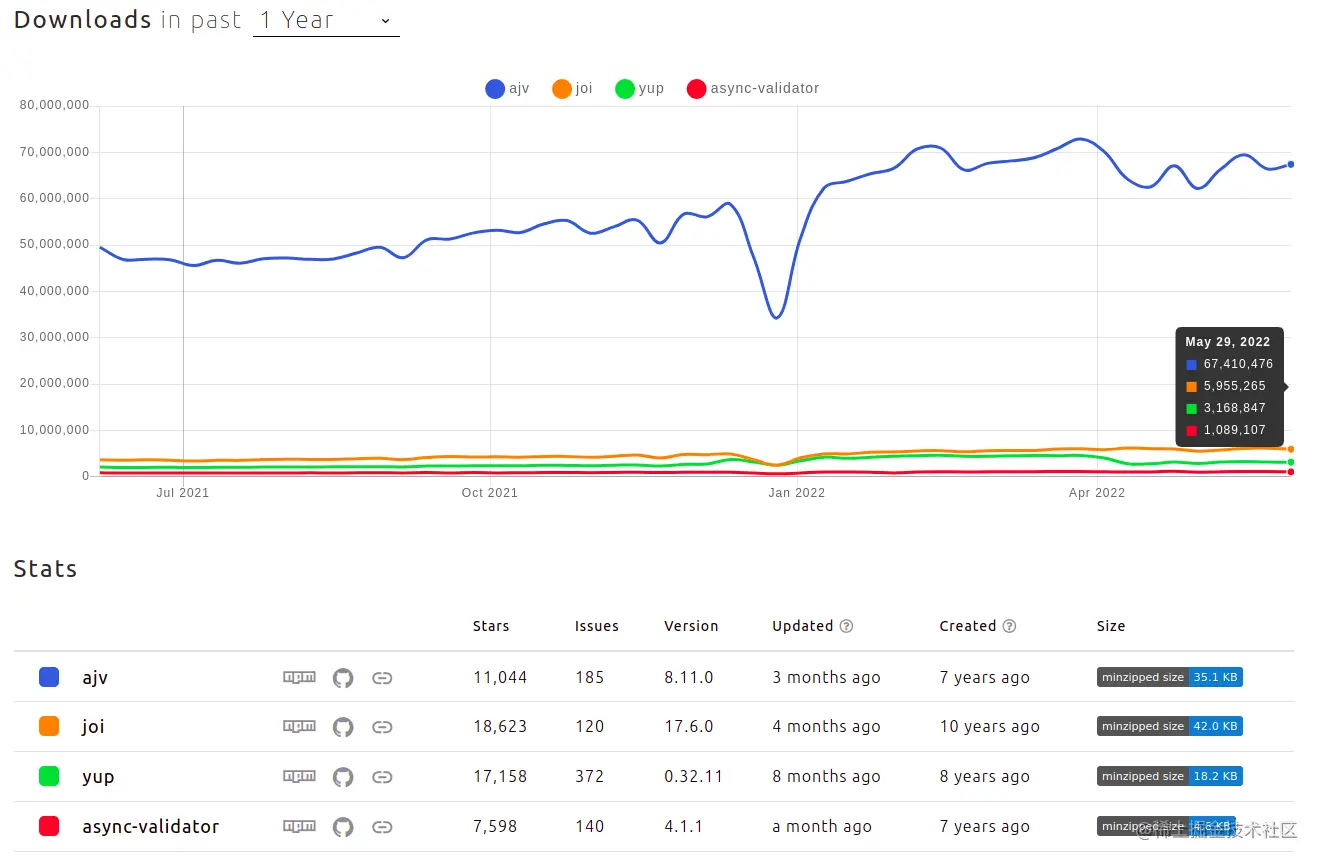This screenshot has height=864, width=1321.
Task: Click the async-validator red color swatch in stats
Action: point(49,826)
